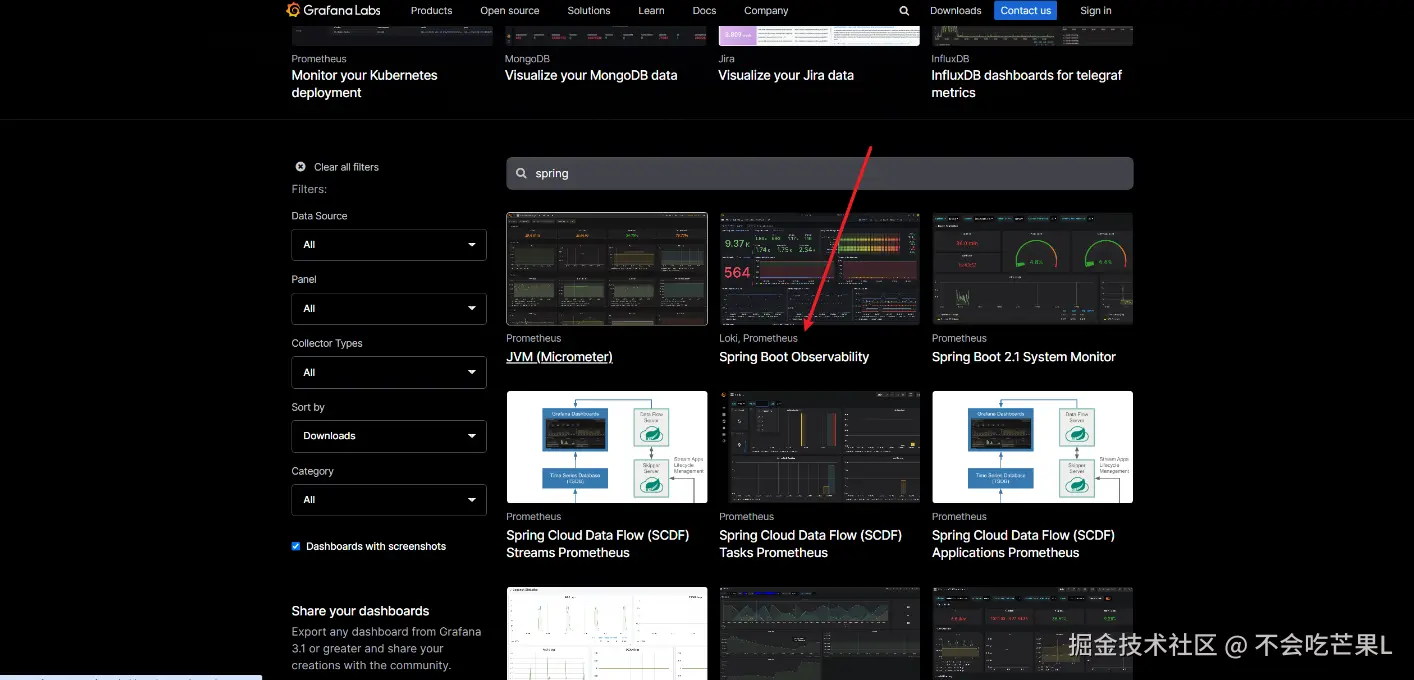Open SCDF Streams Prometheus dashboard title
Screen dimensions: 1414x680
[598, 544]
